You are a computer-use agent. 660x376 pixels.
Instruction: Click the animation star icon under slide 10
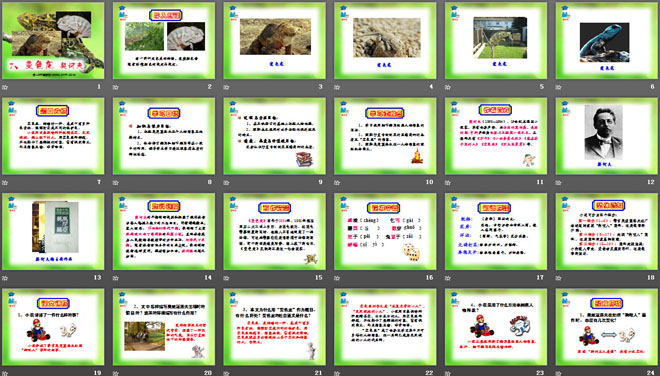(x=337, y=183)
